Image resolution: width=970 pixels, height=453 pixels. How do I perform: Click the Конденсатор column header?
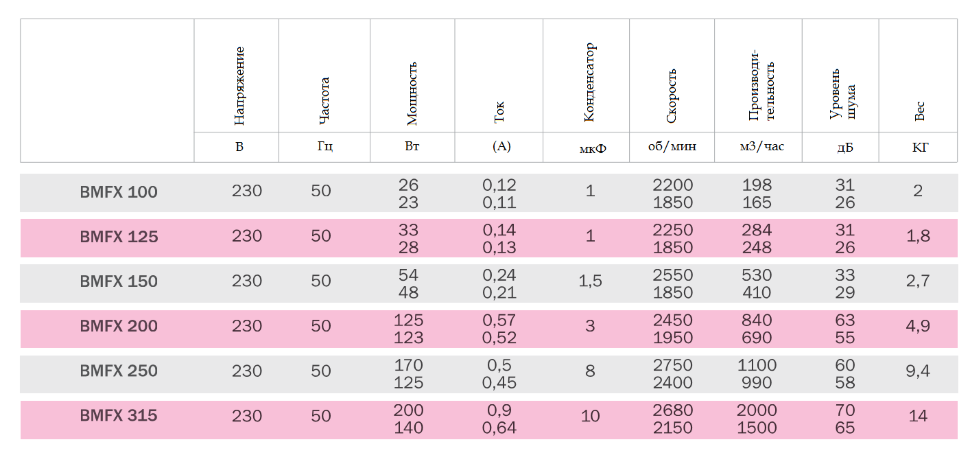(588, 82)
